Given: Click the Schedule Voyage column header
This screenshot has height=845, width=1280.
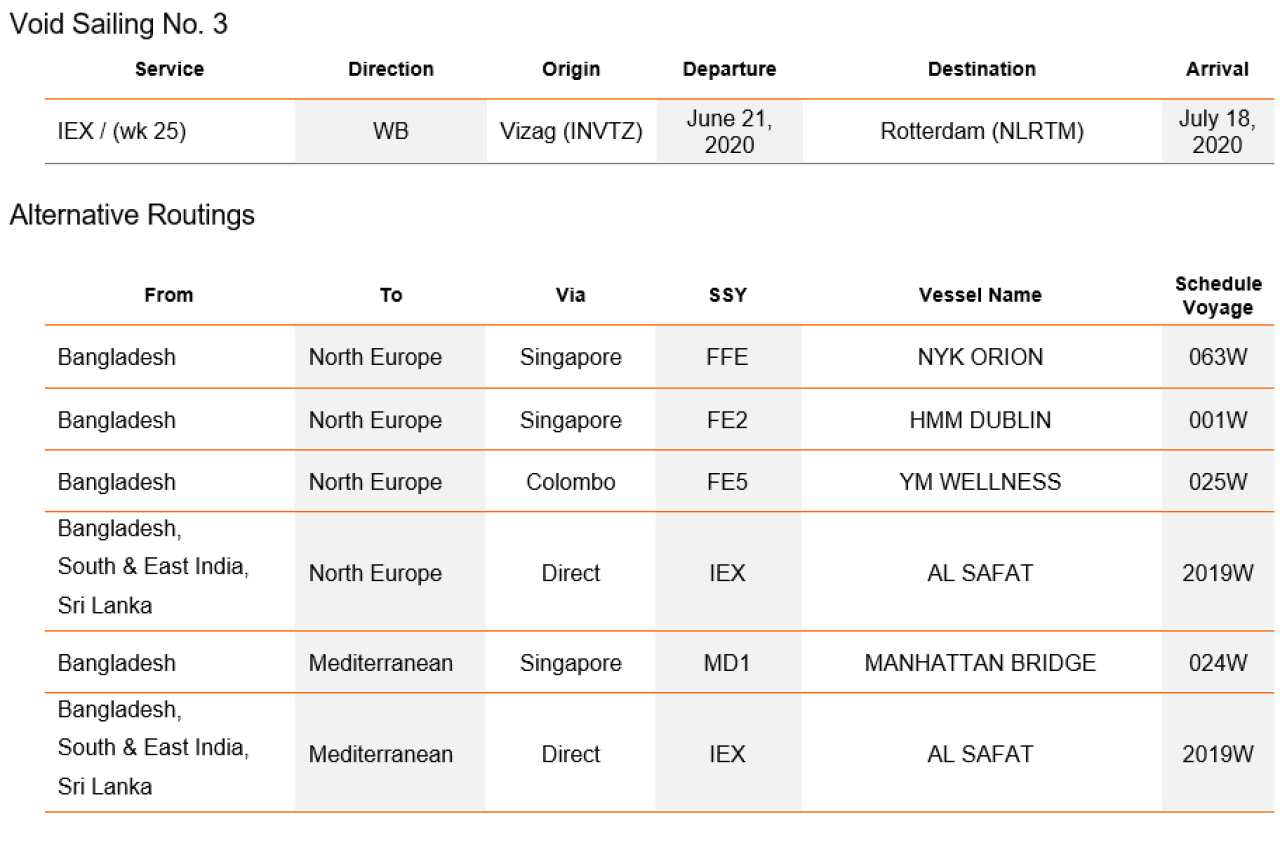Looking at the screenshot, I should (x=1218, y=296).
